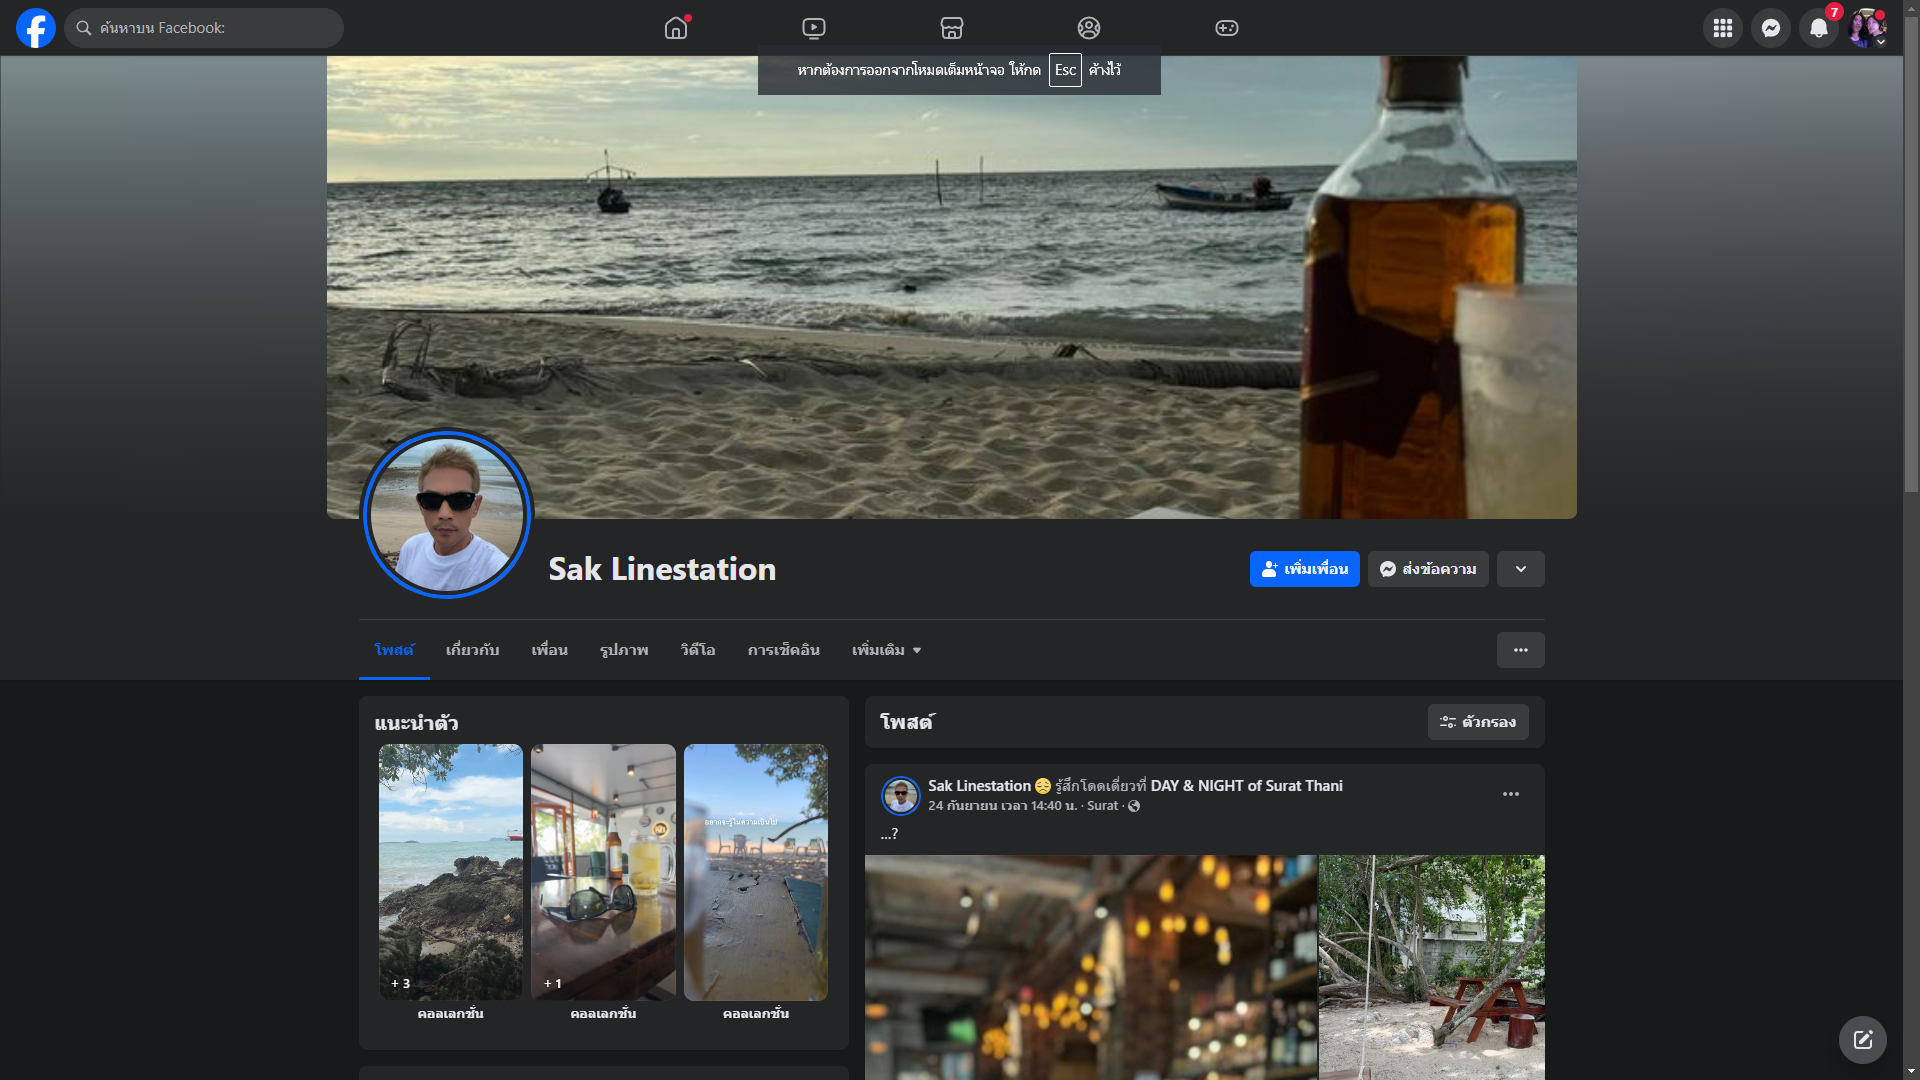1920x1080 pixels.
Task: Switch to the รูปภาพ tab
Action: click(624, 650)
